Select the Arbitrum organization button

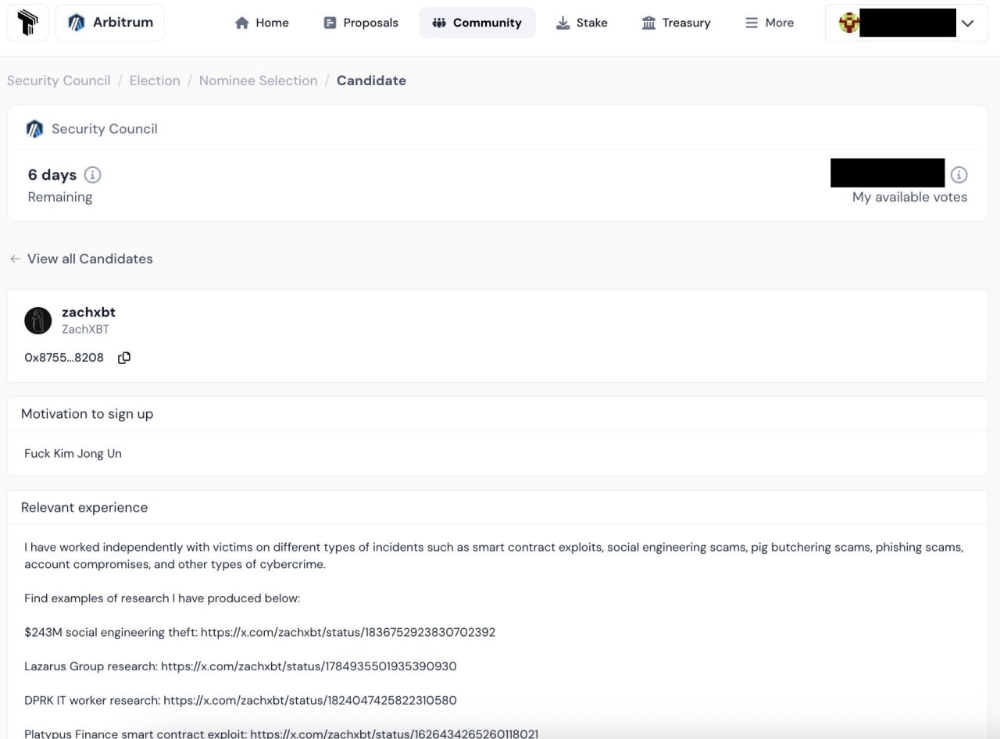(110, 22)
